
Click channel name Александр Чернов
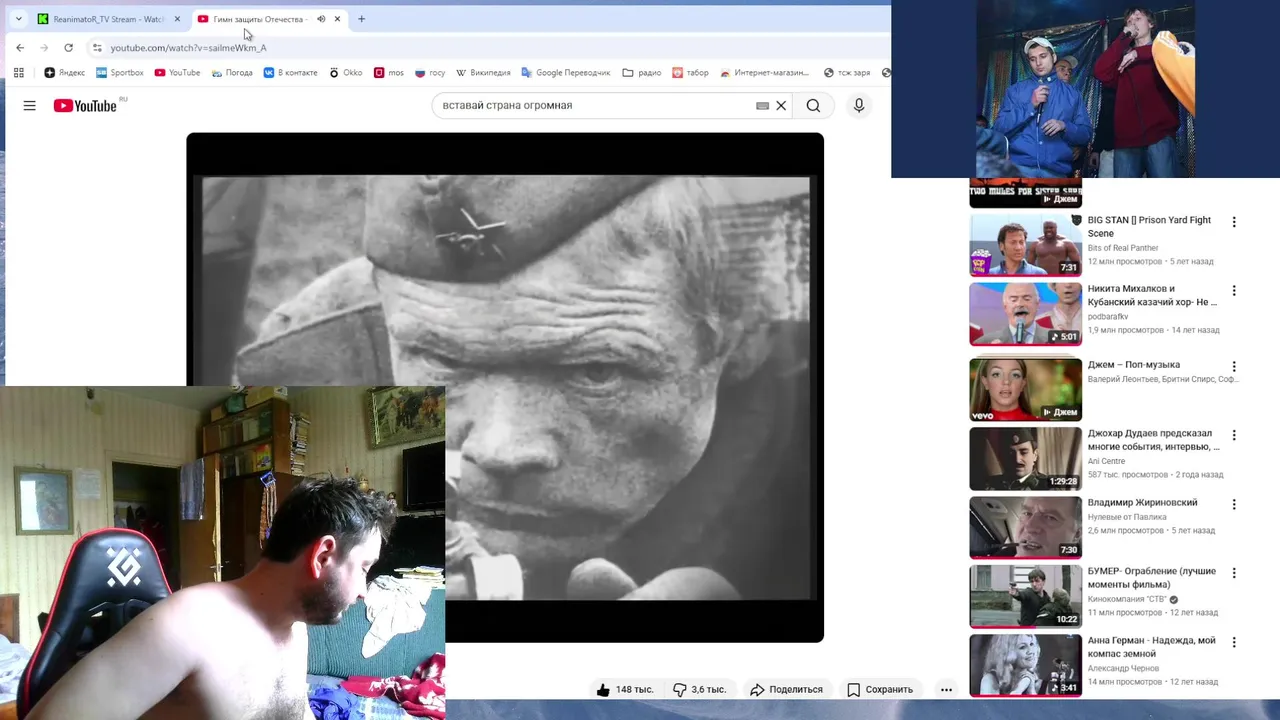[1123, 668]
